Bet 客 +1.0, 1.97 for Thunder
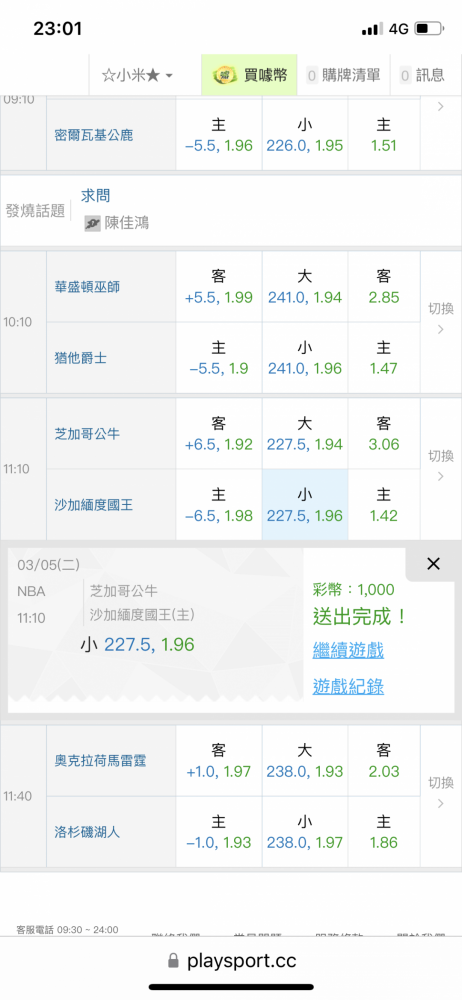 [x=219, y=760]
